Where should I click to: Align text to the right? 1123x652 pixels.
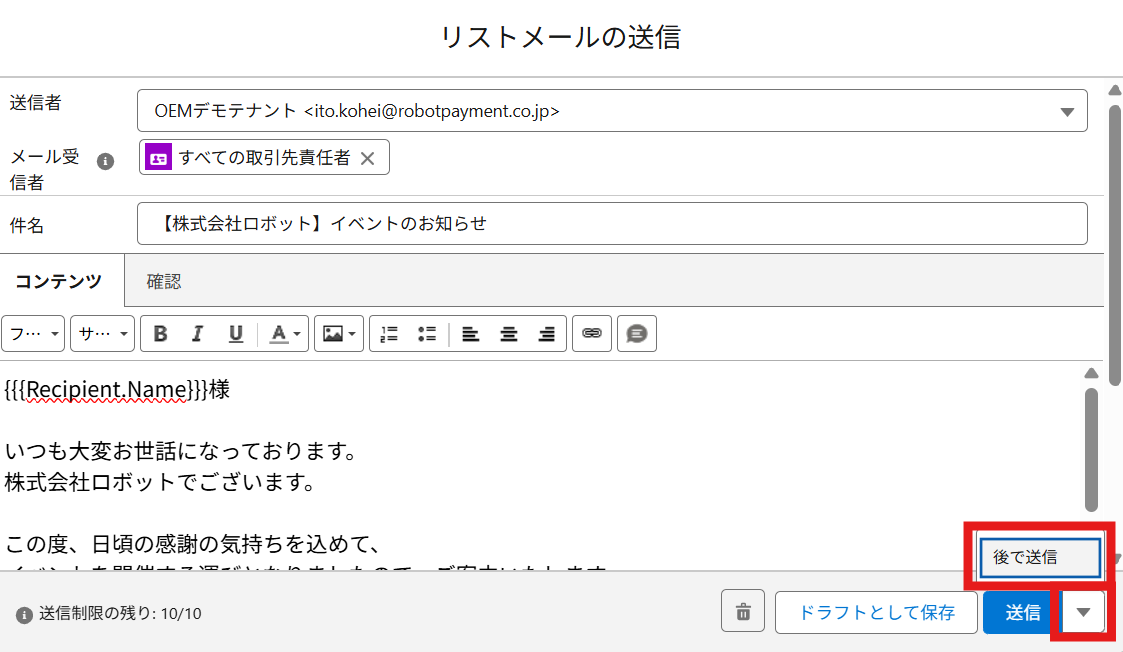[x=546, y=334]
